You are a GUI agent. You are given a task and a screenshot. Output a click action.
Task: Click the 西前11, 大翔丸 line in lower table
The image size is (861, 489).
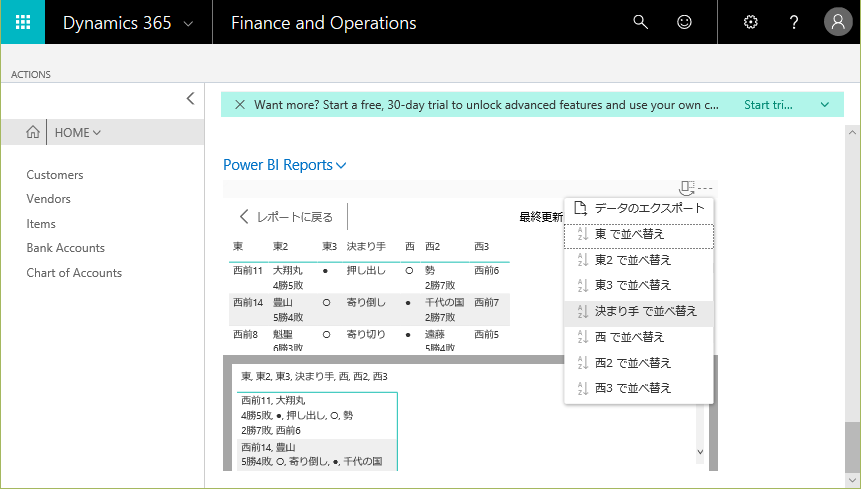point(273,401)
